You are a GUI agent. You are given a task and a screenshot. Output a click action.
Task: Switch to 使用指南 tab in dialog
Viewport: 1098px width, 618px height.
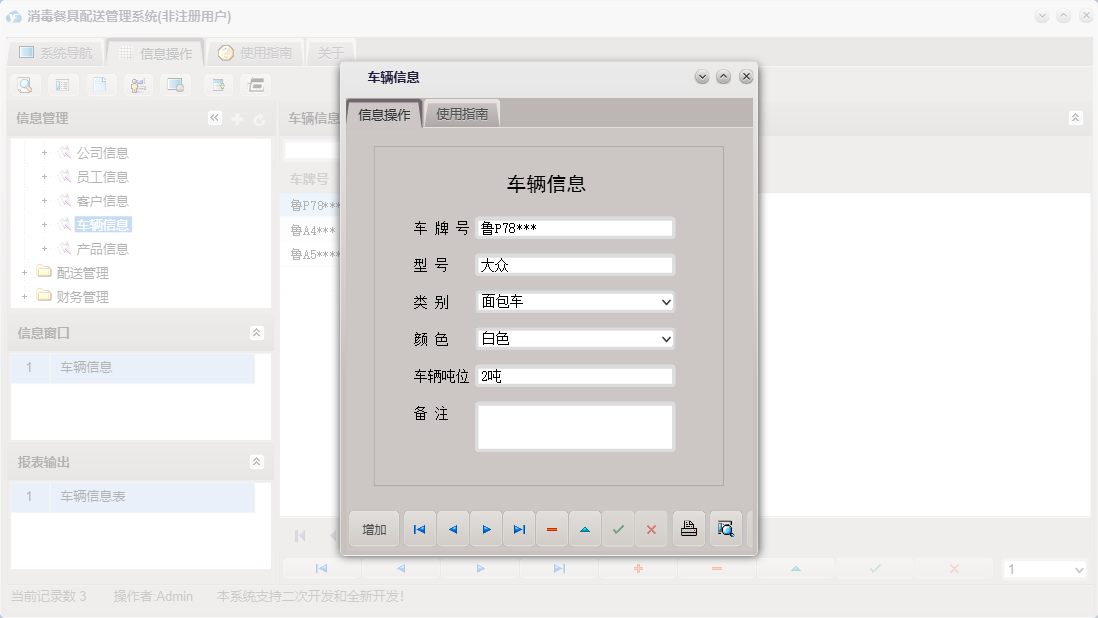click(461, 113)
